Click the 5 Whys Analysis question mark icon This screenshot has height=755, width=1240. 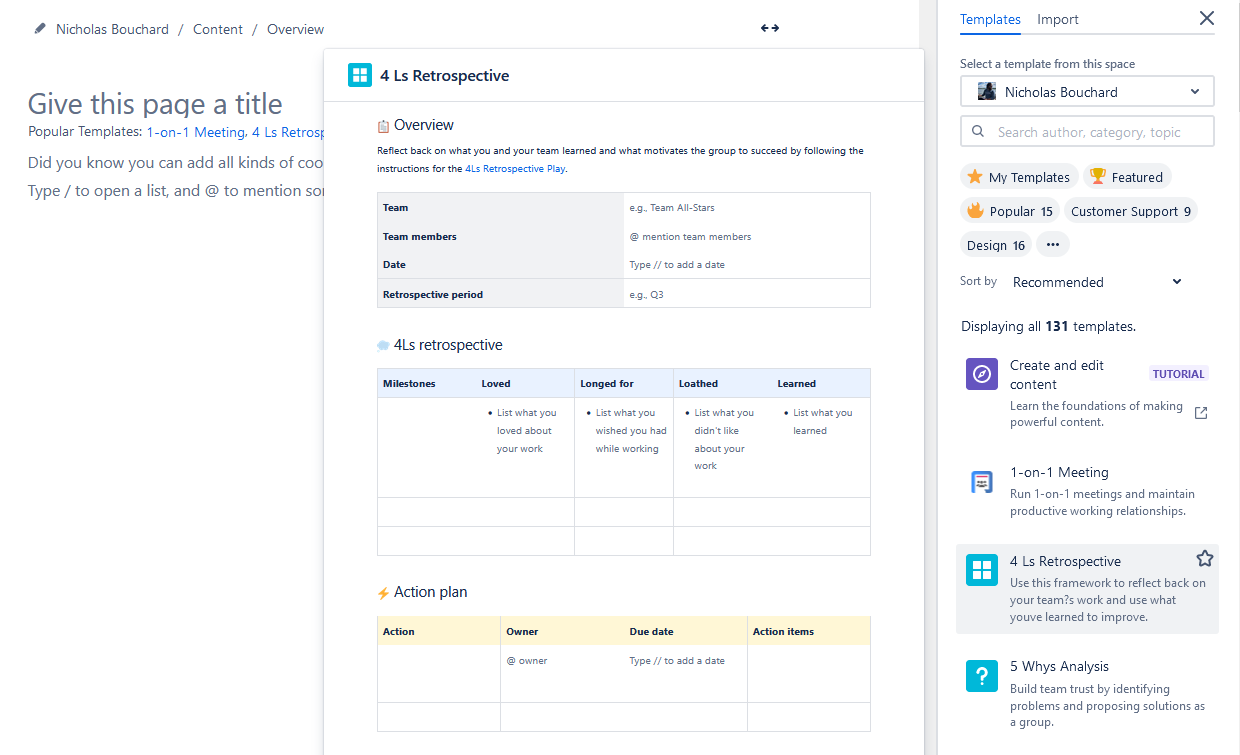point(982,676)
